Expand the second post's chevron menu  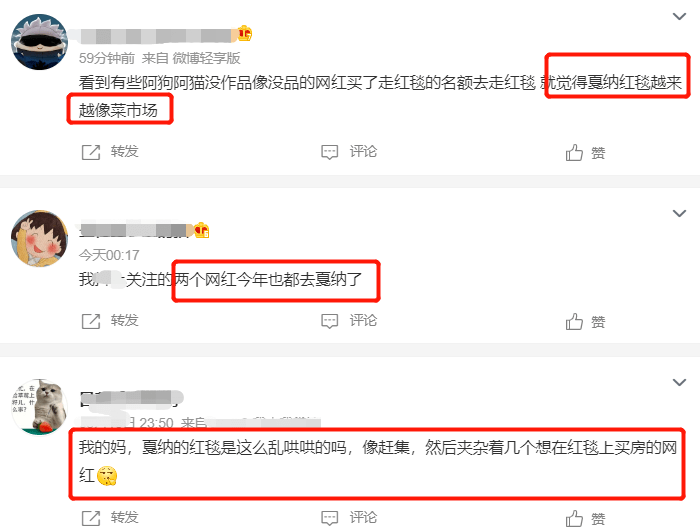pyautogui.click(x=679, y=213)
